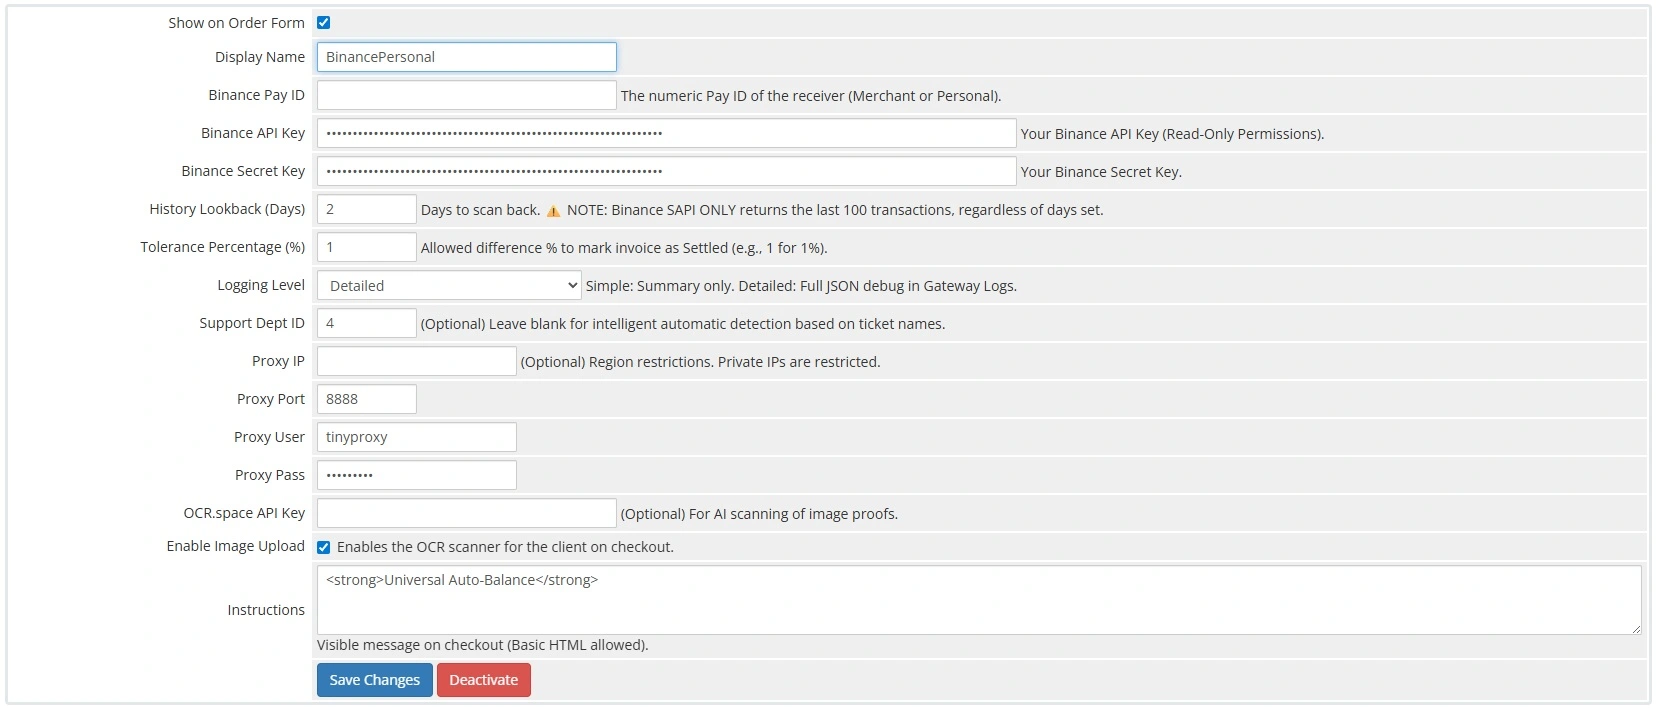Toggle the Show on Order Form checkbox

click(x=323, y=21)
